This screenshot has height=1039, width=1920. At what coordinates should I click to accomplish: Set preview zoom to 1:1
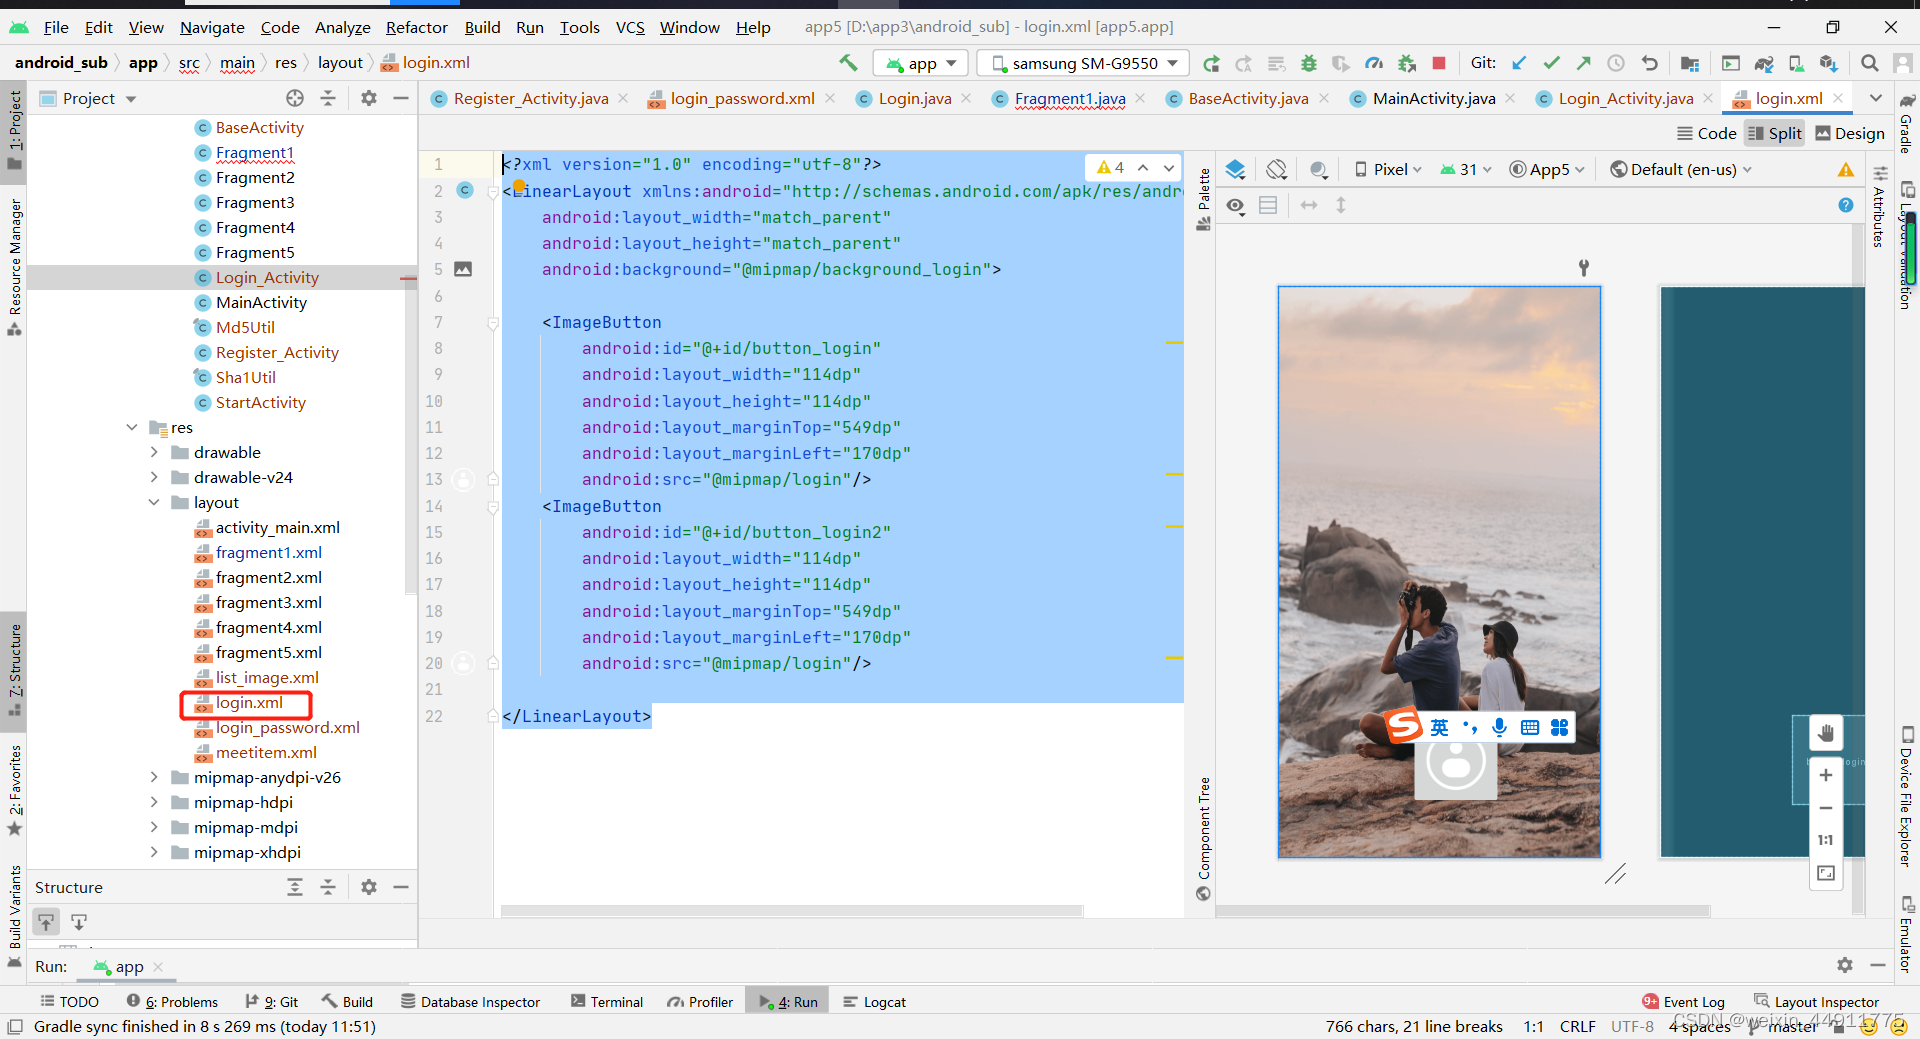pos(1826,840)
